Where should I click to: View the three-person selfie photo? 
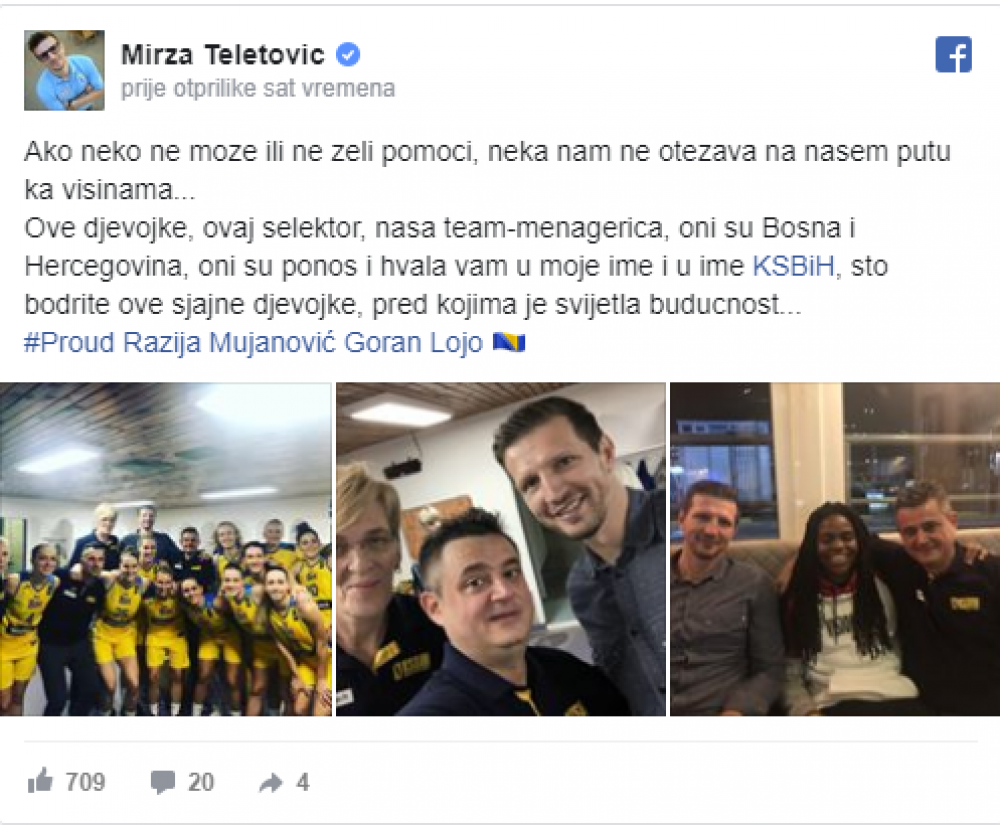(501, 549)
